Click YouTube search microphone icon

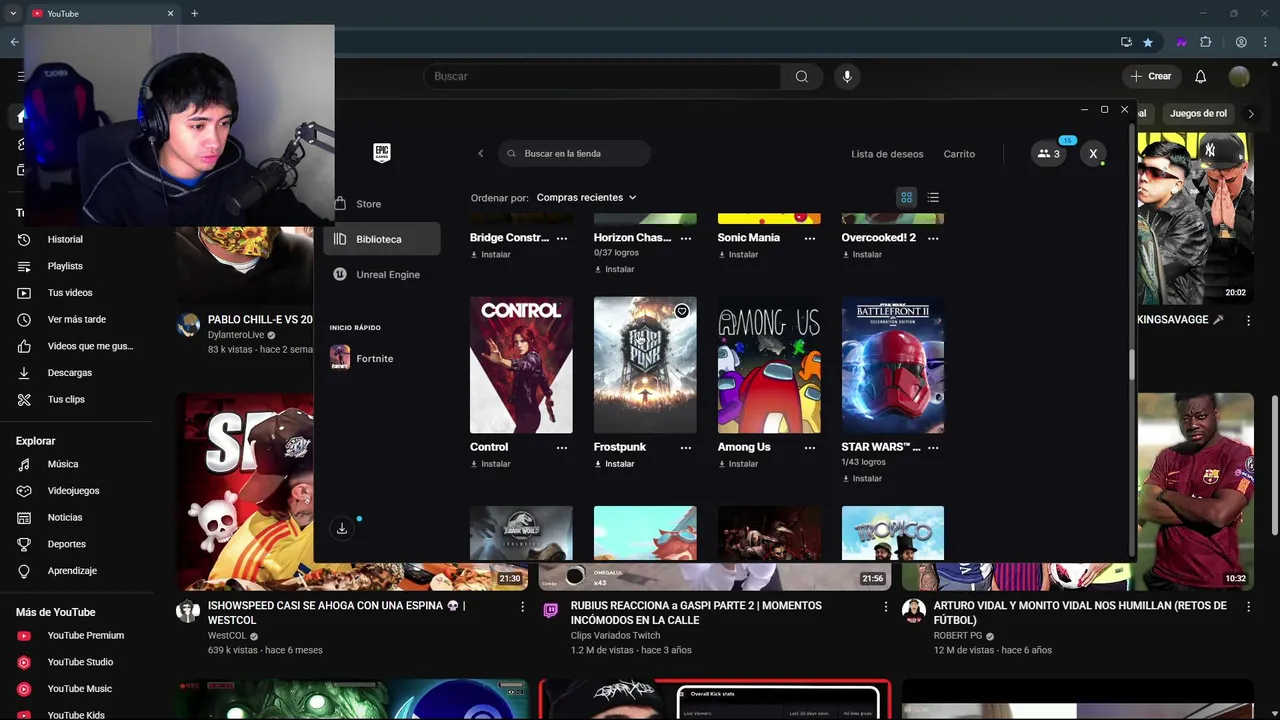pos(847,76)
